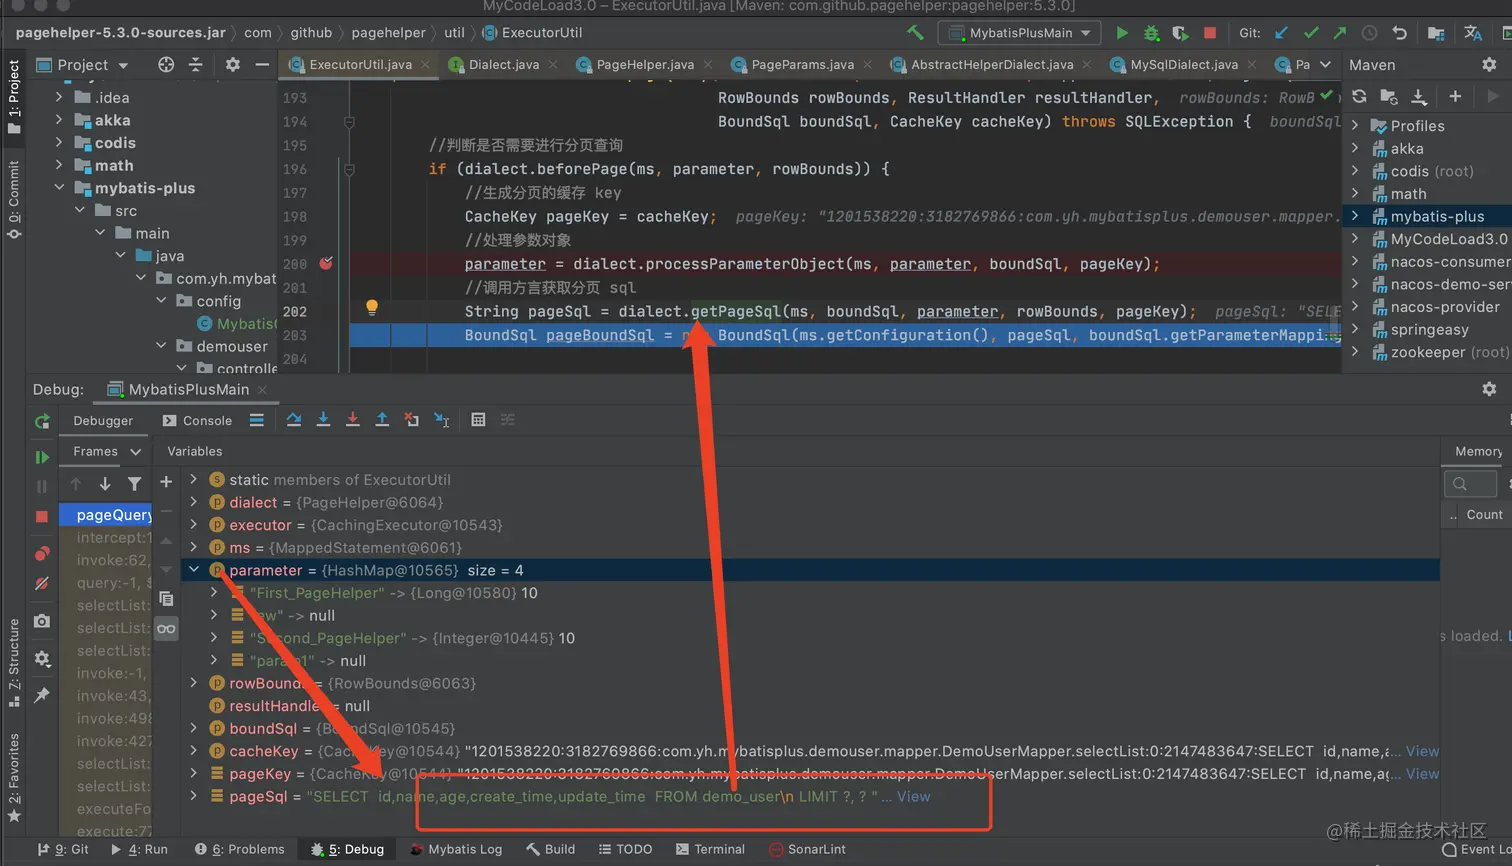Open the Mybatis Log tool window

click(x=456, y=850)
